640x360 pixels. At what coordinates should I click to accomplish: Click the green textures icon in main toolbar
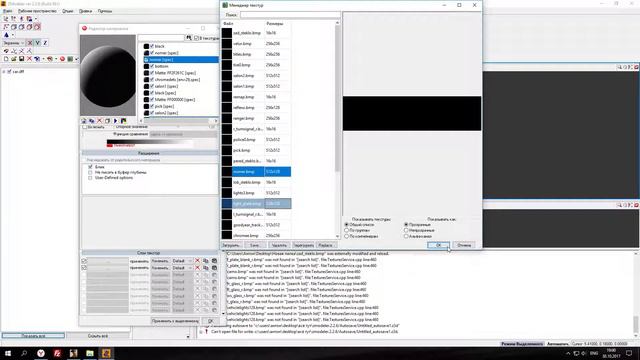(70, 59)
